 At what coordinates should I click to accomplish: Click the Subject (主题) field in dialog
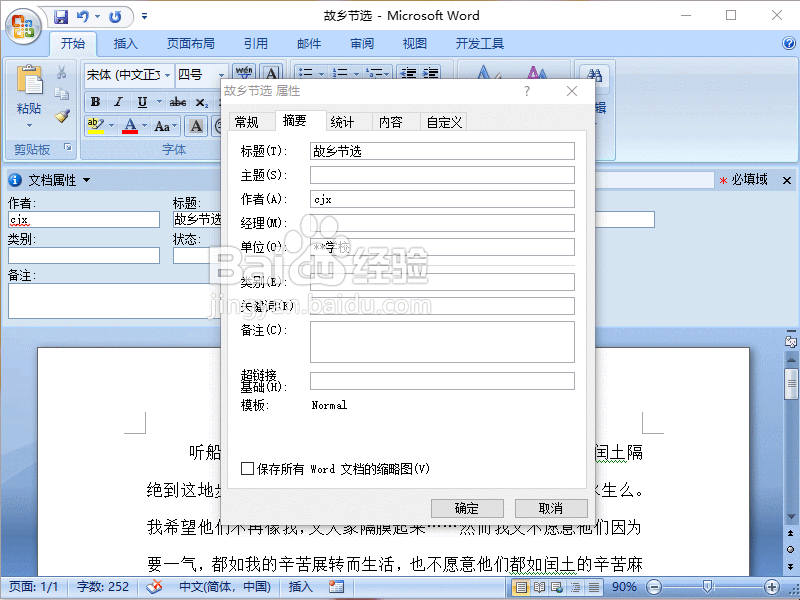442,175
